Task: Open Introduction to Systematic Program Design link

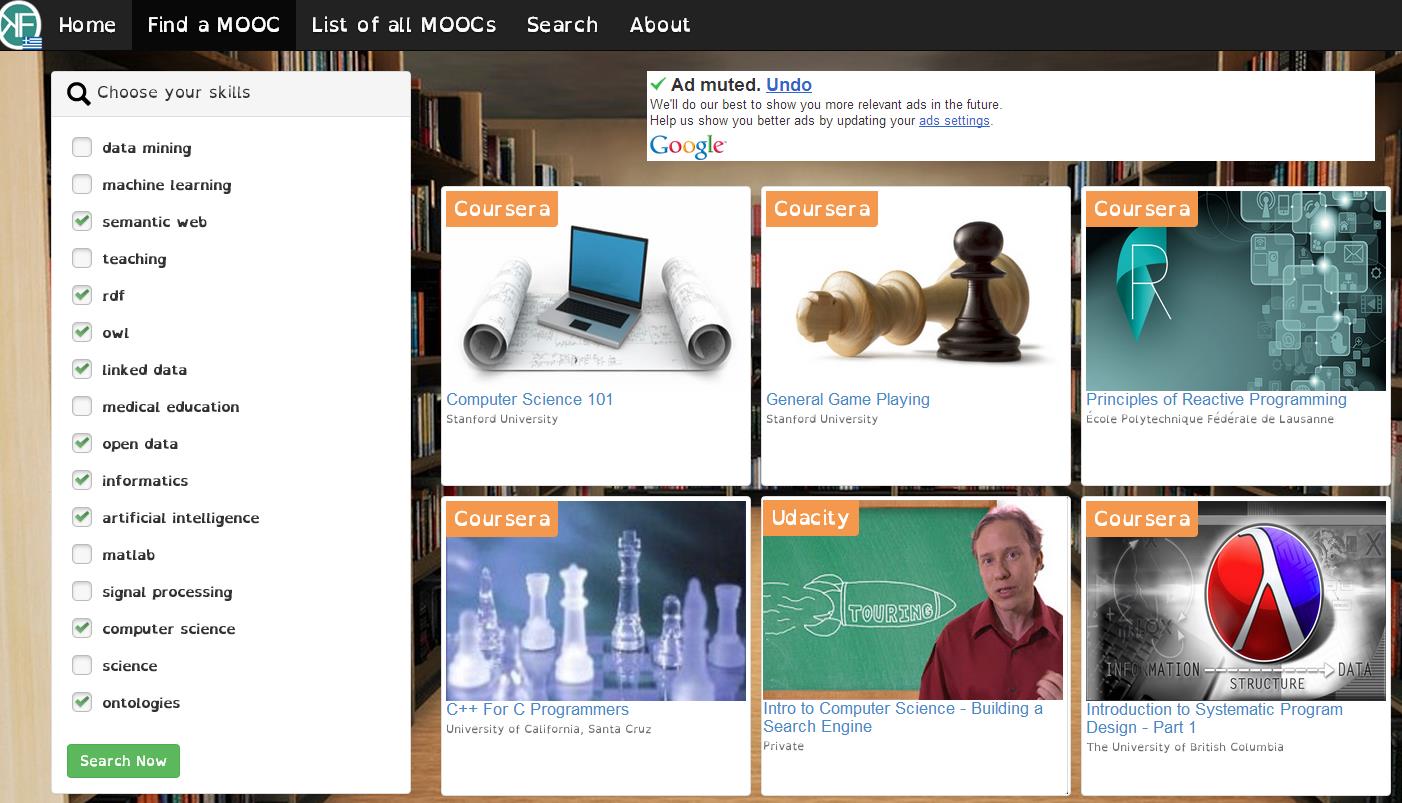Action: pyautogui.click(x=1214, y=718)
